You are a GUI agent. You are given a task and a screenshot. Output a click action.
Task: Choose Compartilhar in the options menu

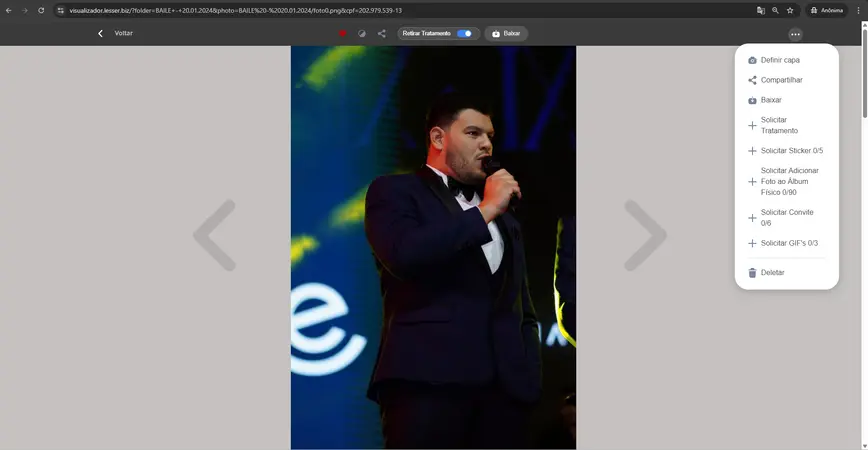pos(781,80)
